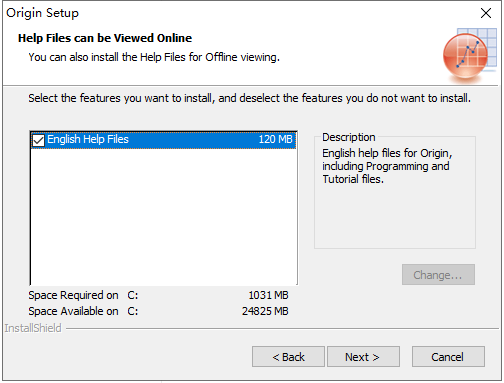Click the Space Required on C: label

pyautogui.click(x=83, y=295)
